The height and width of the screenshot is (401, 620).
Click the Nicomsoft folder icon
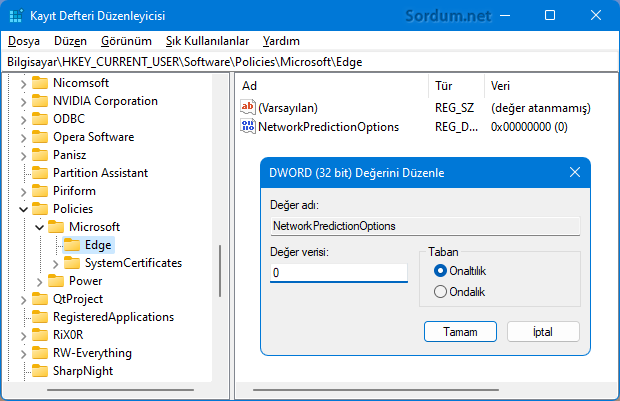40,83
